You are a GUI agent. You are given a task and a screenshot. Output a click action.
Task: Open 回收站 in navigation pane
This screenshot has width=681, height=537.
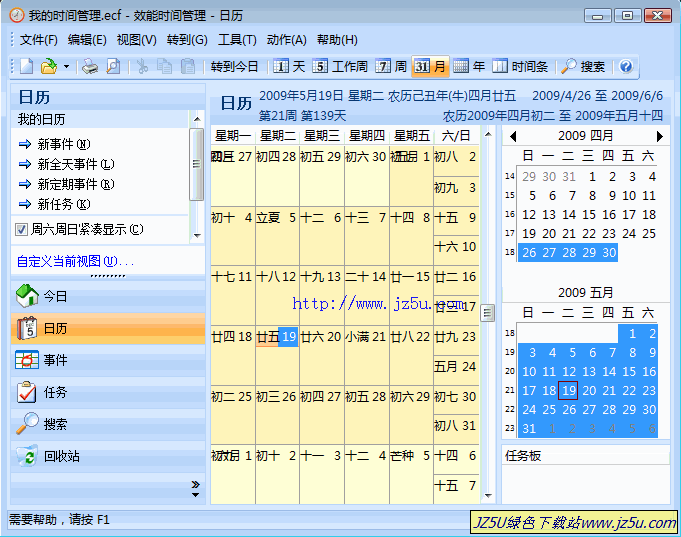coord(108,456)
